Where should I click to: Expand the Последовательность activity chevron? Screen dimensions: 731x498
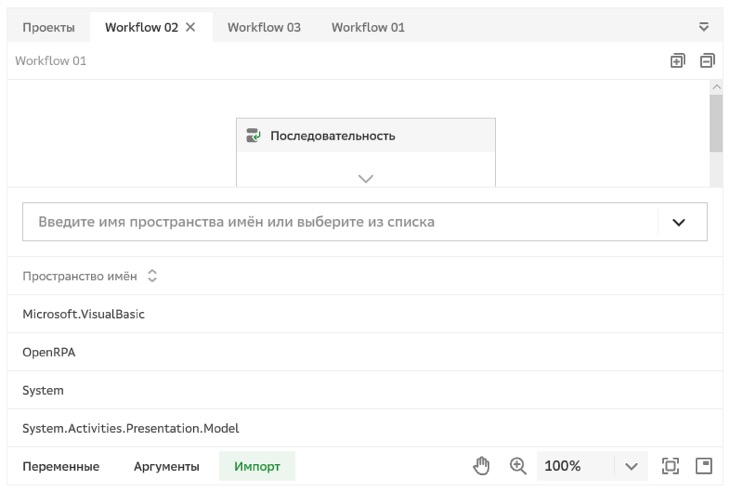(365, 177)
